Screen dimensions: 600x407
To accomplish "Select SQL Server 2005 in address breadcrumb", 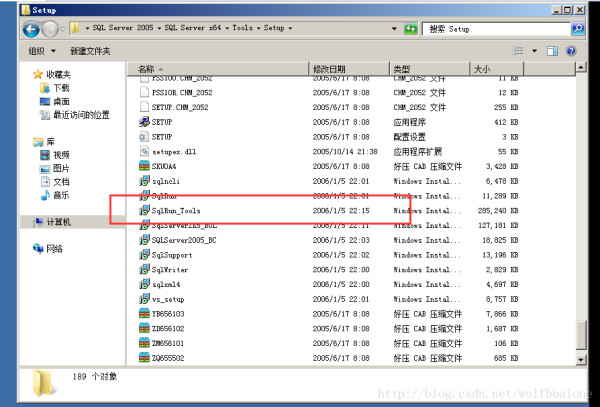I will coord(123,28).
